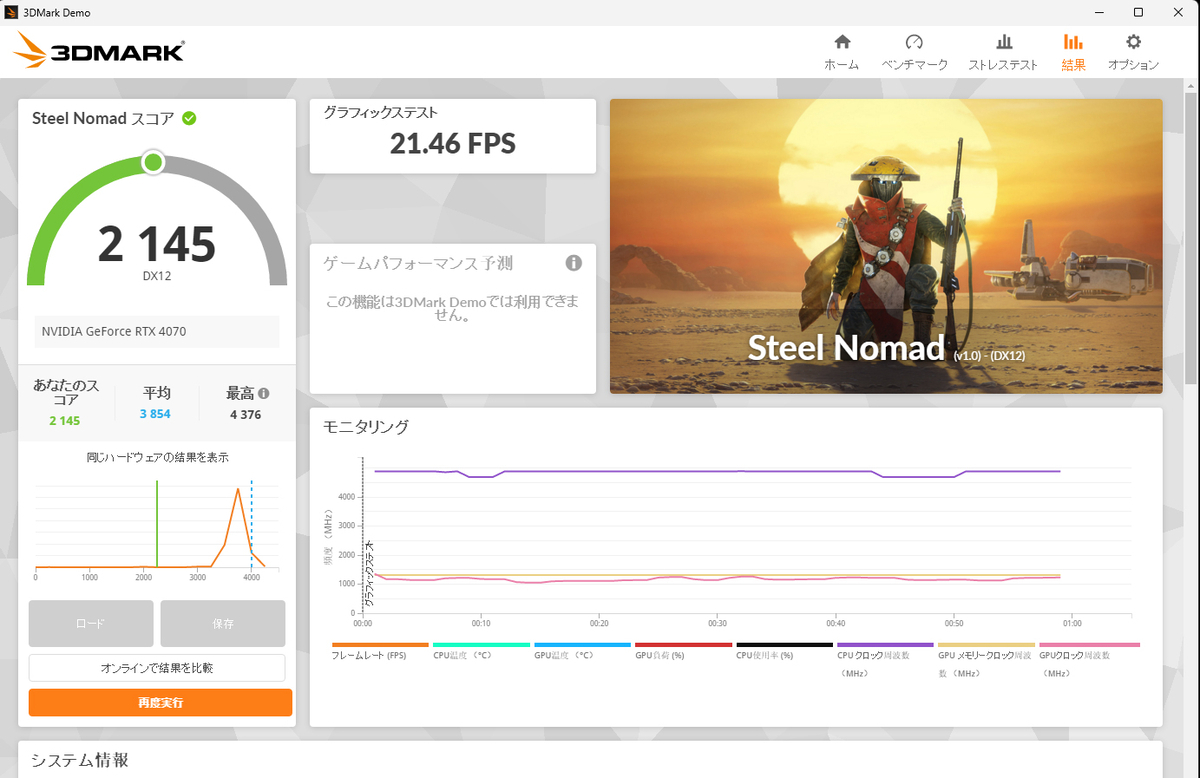
Task: Toggle CPU温度 legend swatch
Action: (x=481, y=645)
